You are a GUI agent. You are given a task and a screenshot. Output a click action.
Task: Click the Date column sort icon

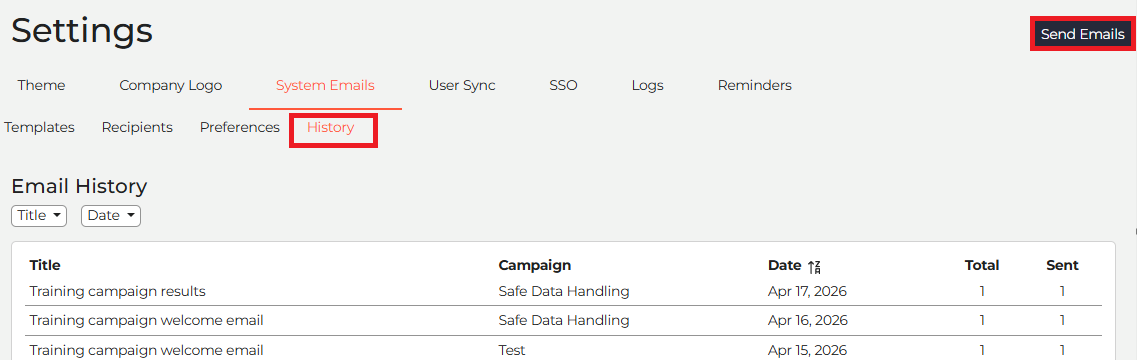coord(814,266)
